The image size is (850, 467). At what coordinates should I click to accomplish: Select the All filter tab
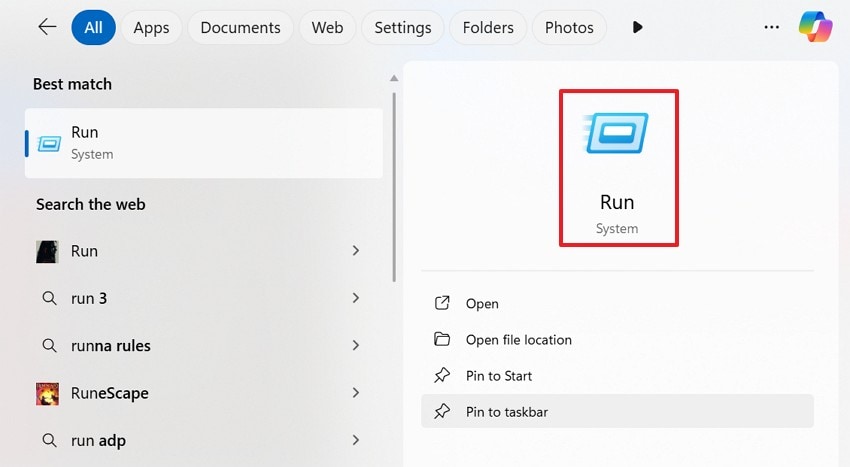tap(93, 27)
